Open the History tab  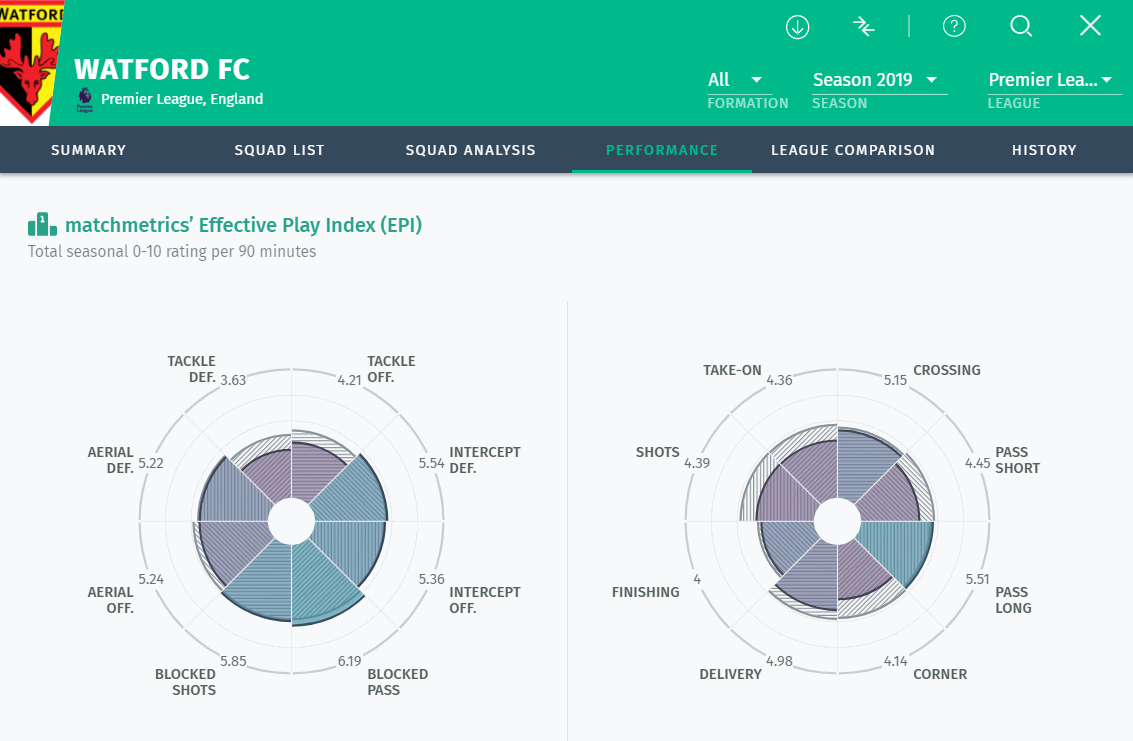click(x=1044, y=150)
